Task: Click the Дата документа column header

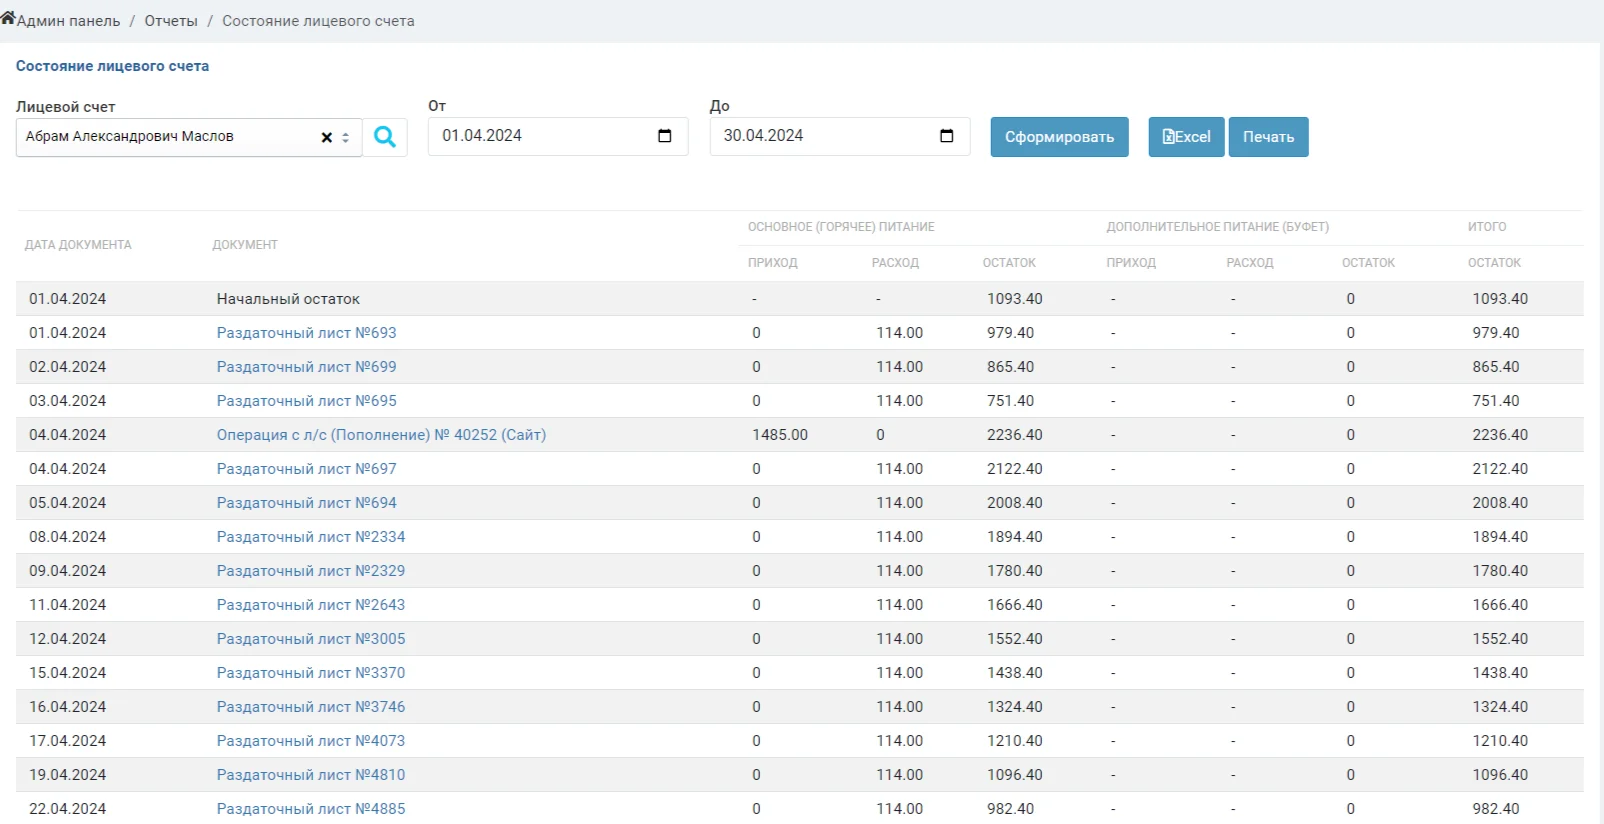Action: coord(78,245)
